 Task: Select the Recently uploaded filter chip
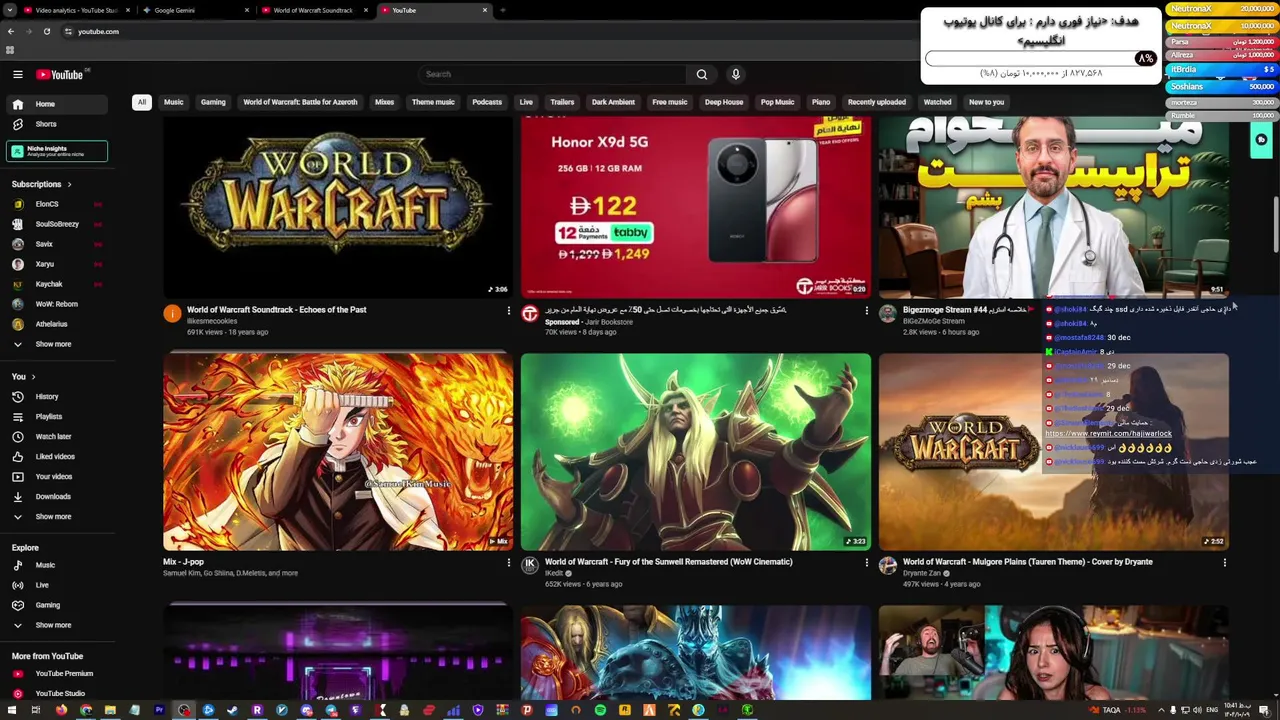pyautogui.click(x=877, y=102)
